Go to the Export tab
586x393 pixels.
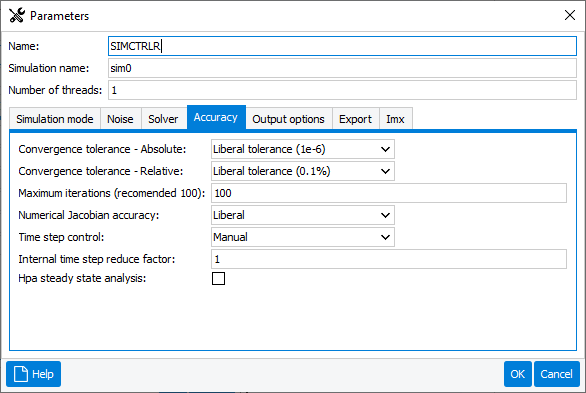point(355,119)
